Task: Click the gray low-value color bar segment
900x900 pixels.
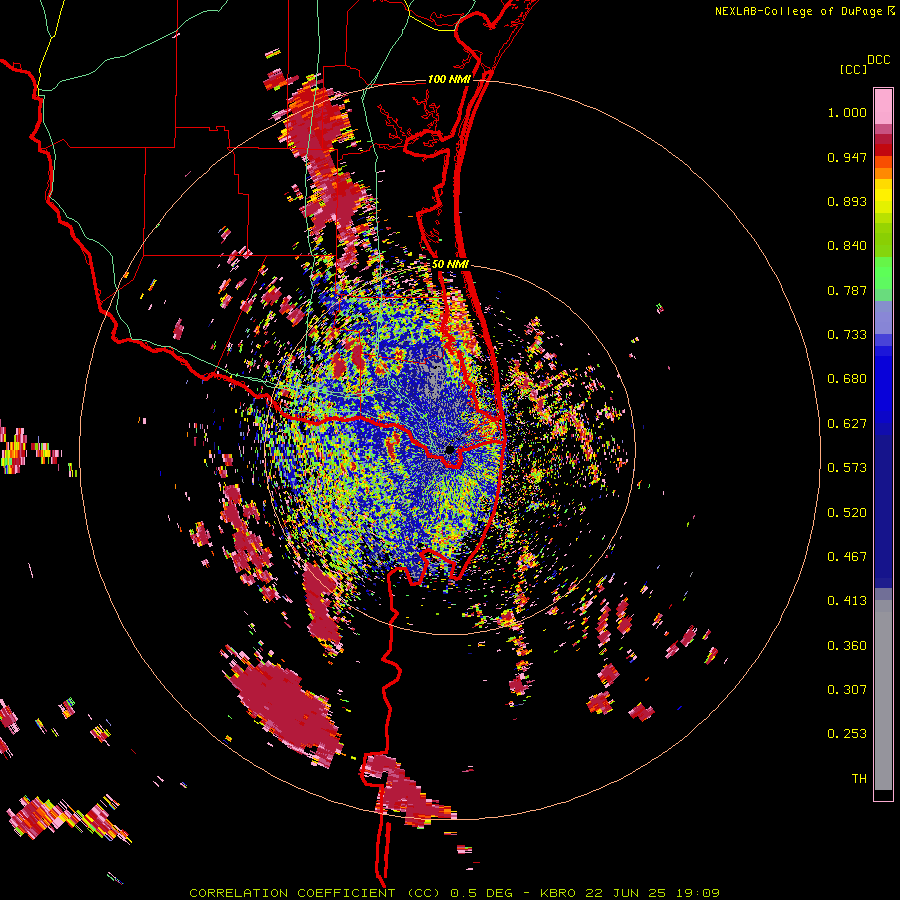Action: pos(883,695)
